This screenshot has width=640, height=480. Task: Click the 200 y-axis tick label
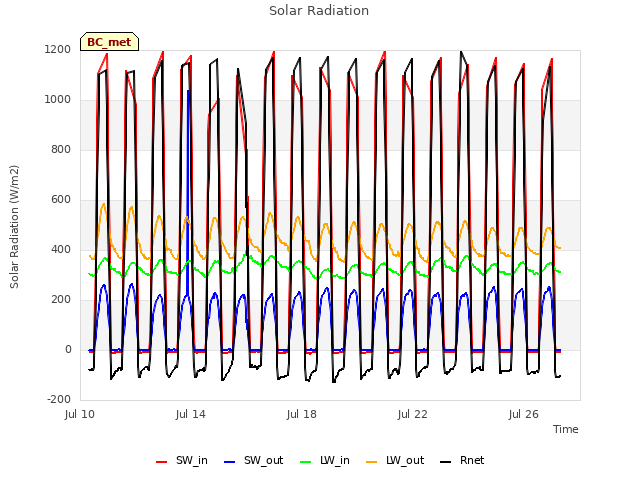[x=61, y=300]
